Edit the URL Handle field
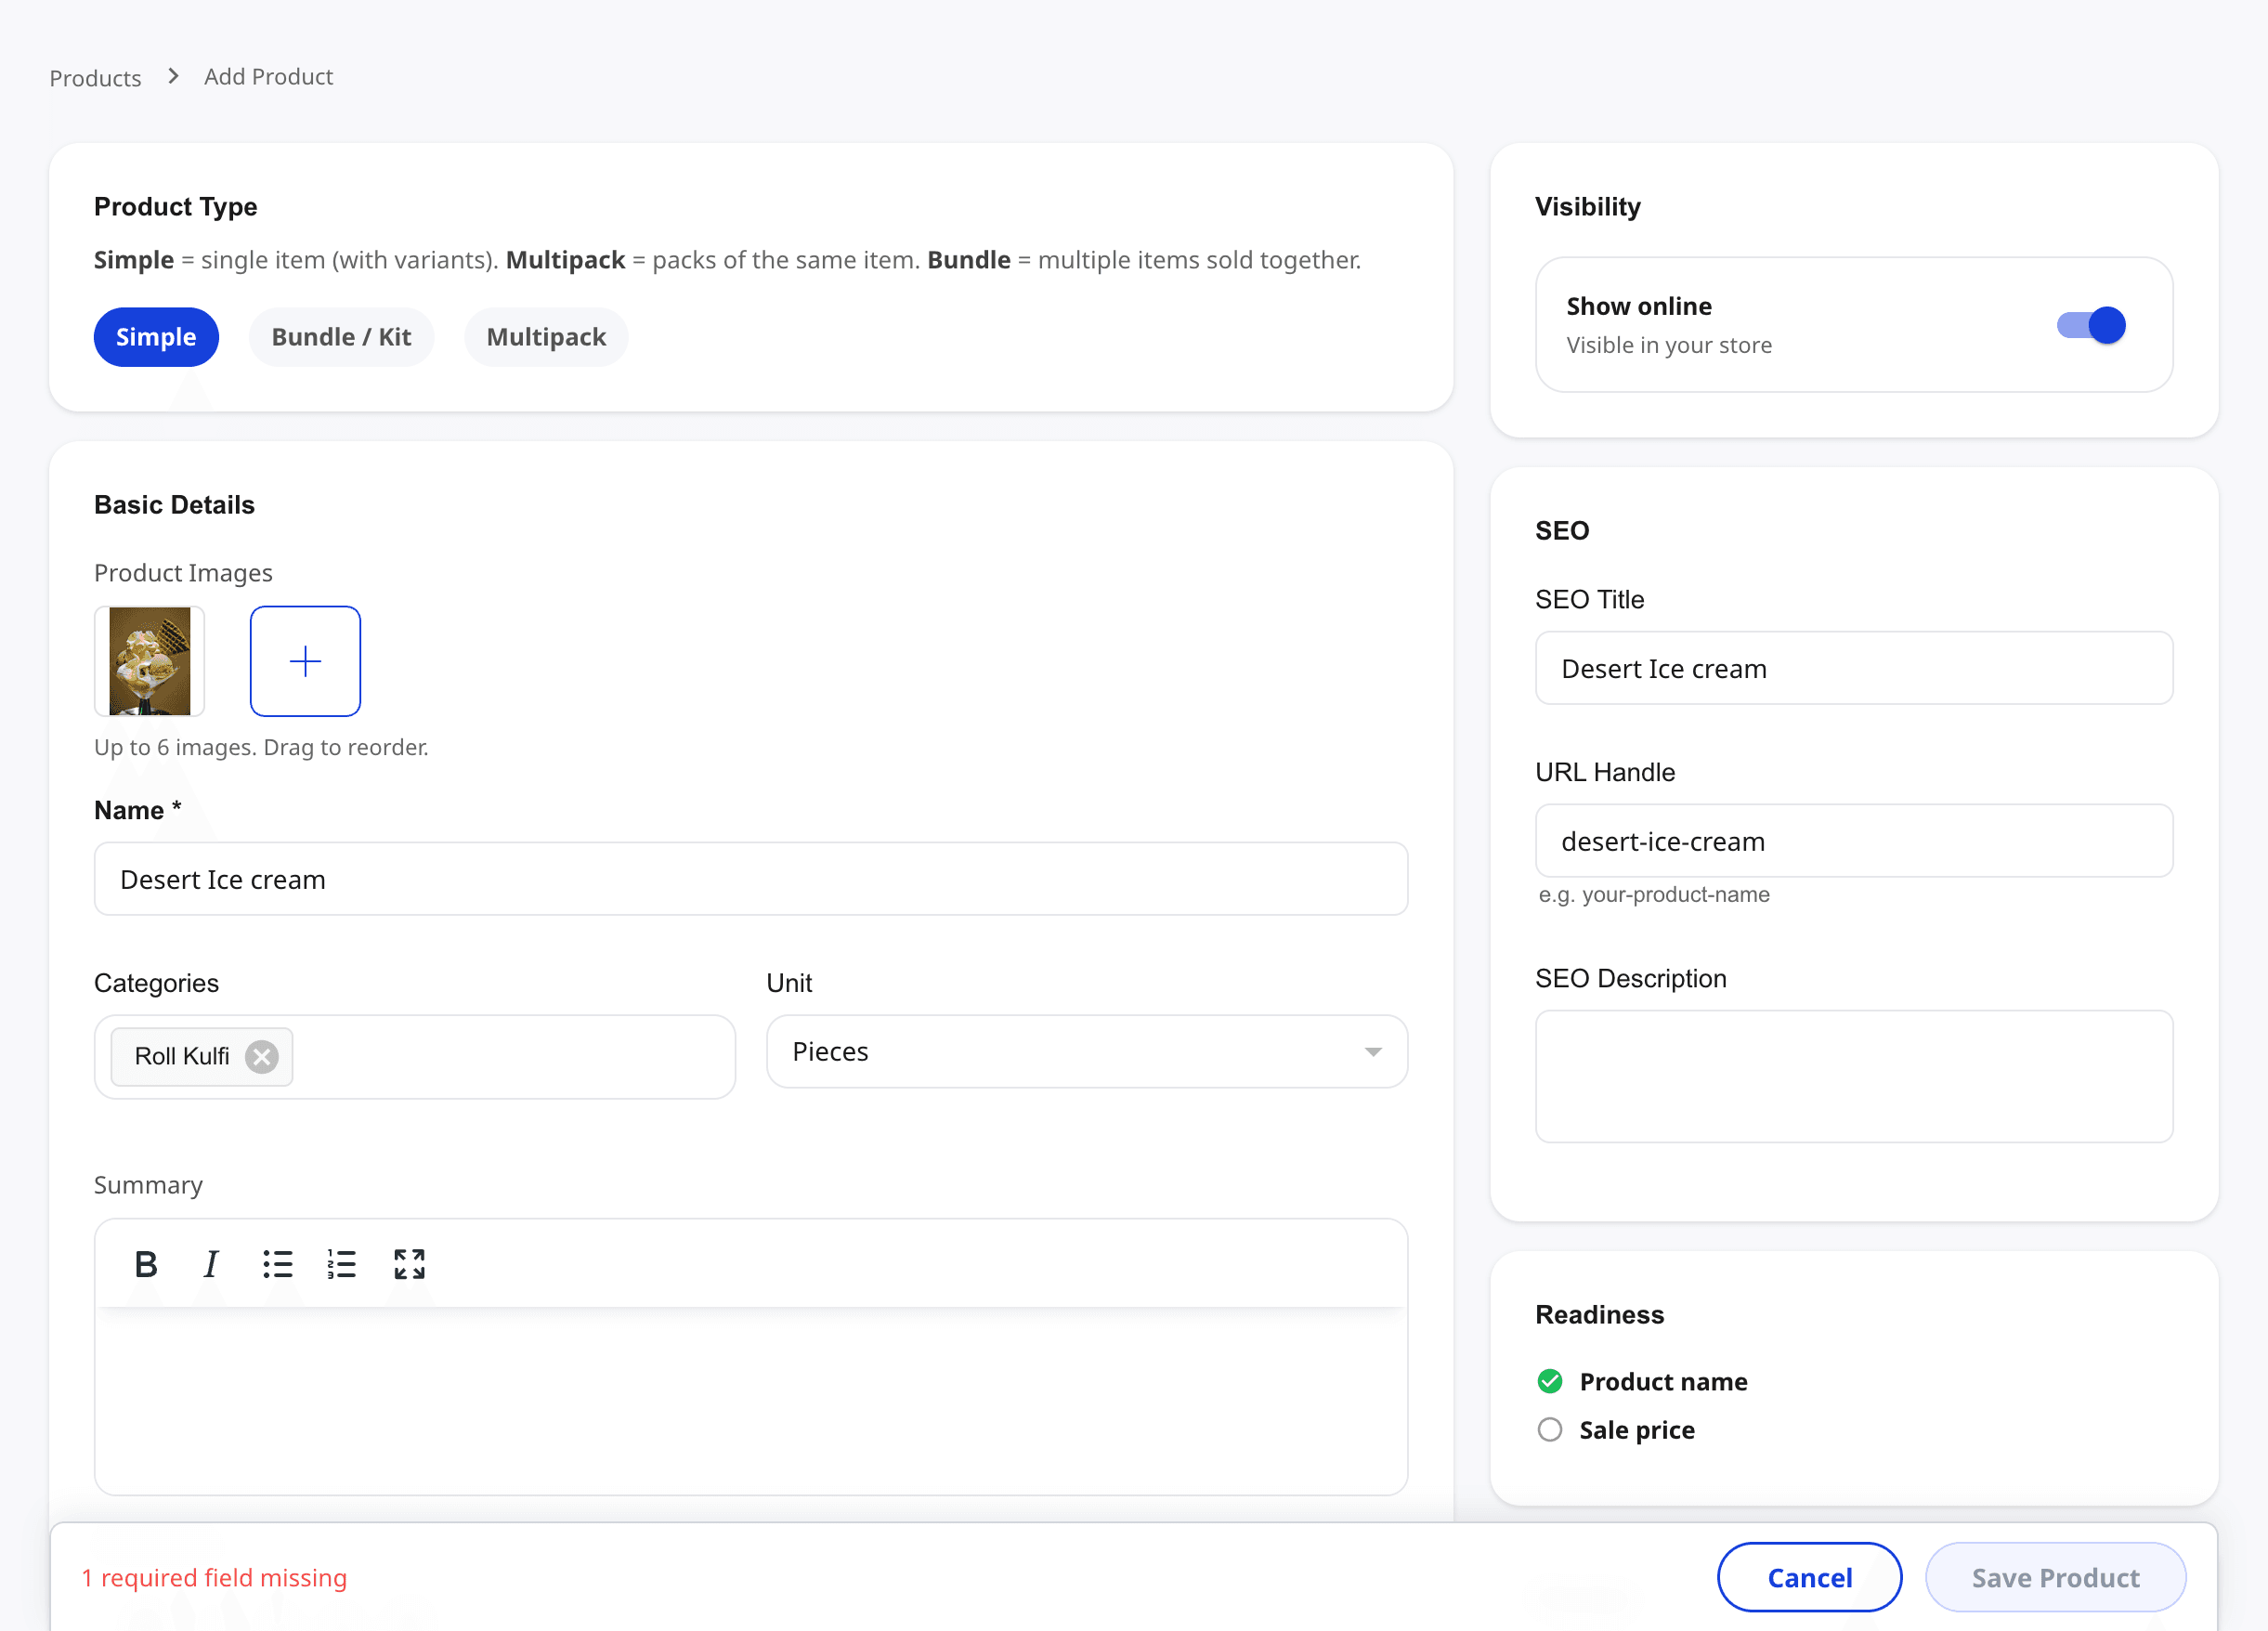The height and width of the screenshot is (1631, 2268). click(1854, 841)
